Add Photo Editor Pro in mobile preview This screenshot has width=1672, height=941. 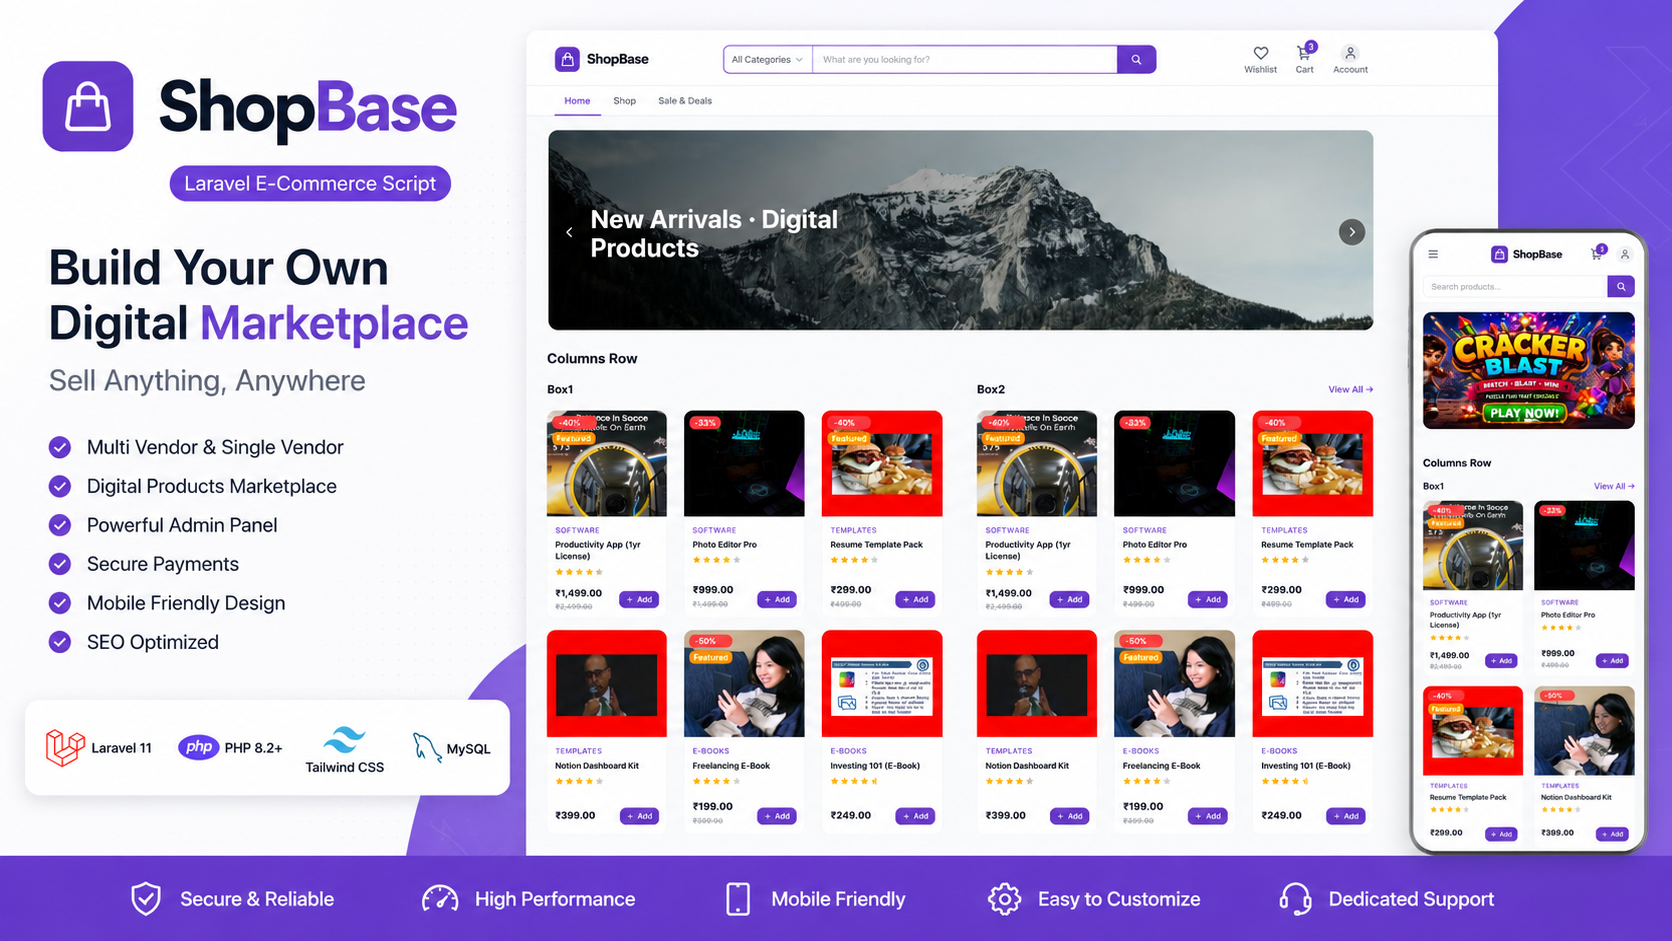tap(1612, 661)
